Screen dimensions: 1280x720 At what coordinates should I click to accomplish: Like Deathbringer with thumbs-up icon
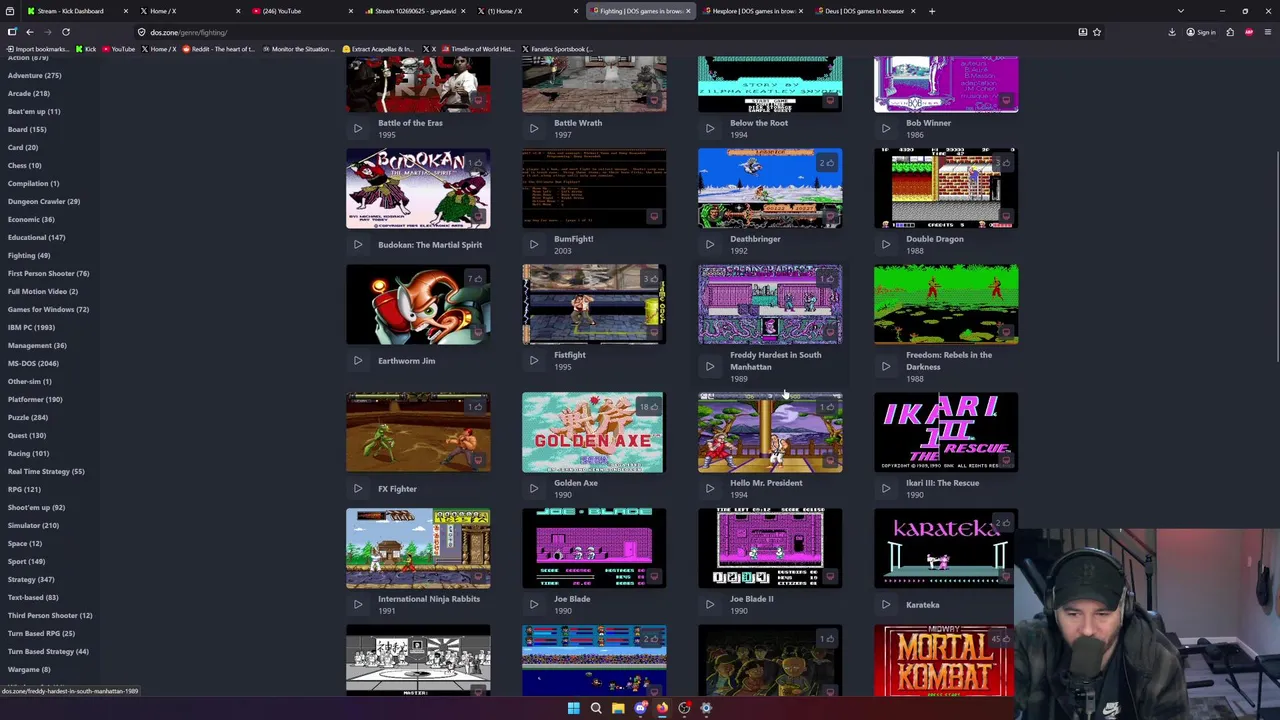[827, 163]
